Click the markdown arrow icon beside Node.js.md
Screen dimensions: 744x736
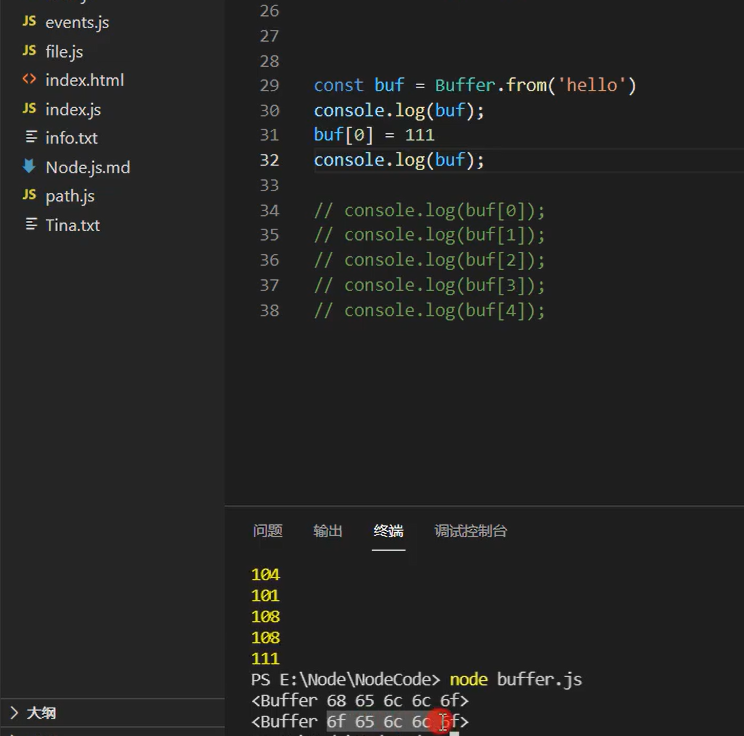pyautogui.click(x=29, y=166)
